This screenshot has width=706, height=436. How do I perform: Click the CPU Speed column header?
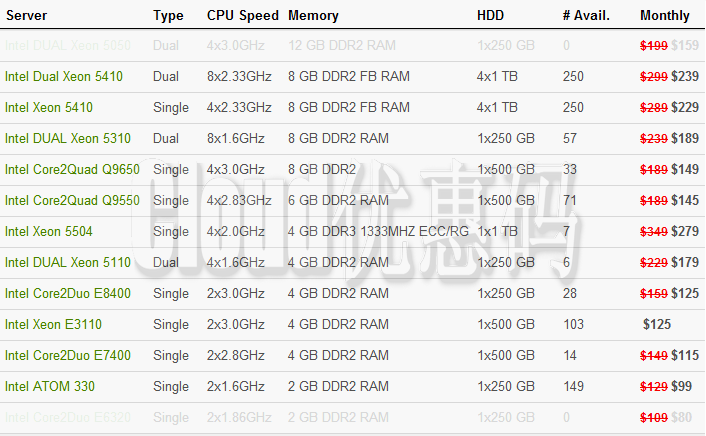pos(241,15)
